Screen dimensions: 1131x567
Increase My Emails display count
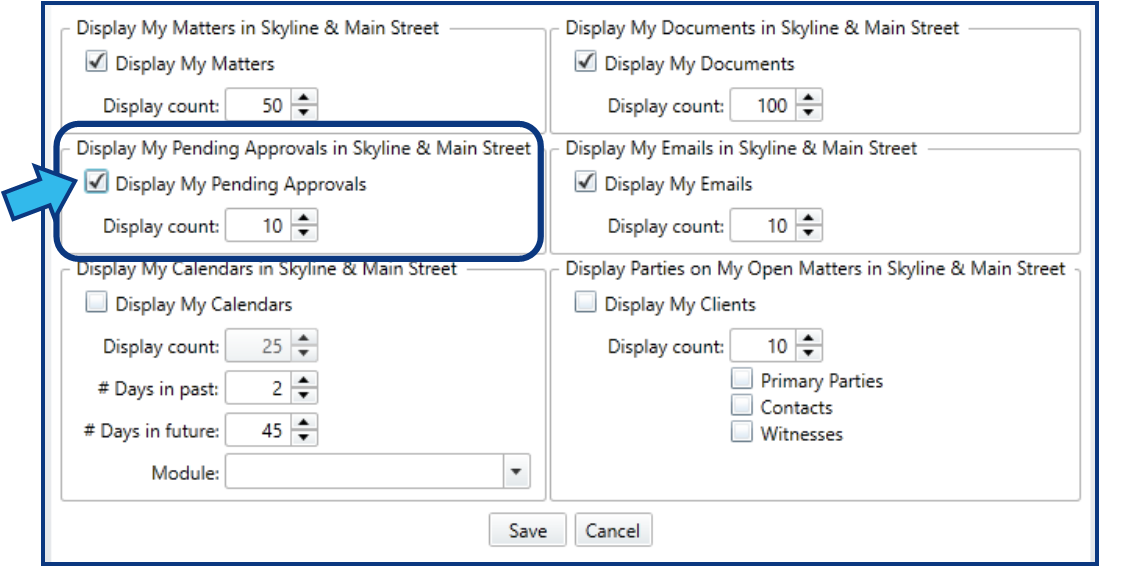click(809, 218)
